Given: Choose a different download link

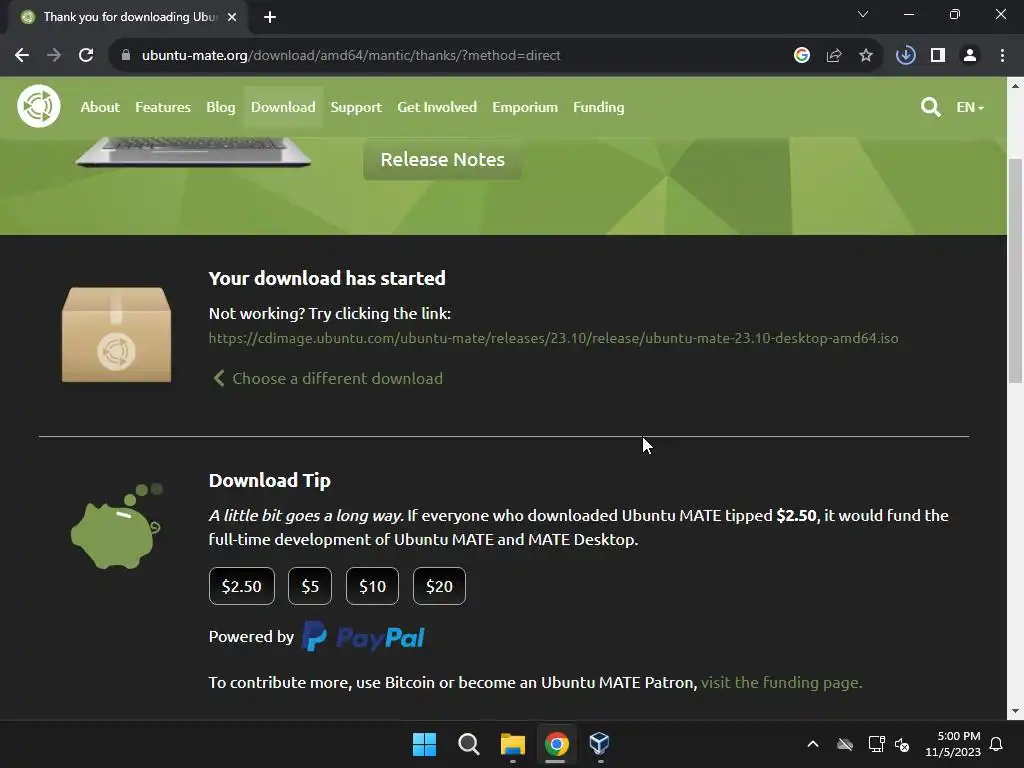Looking at the screenshot, I should (x=328, y=378).
